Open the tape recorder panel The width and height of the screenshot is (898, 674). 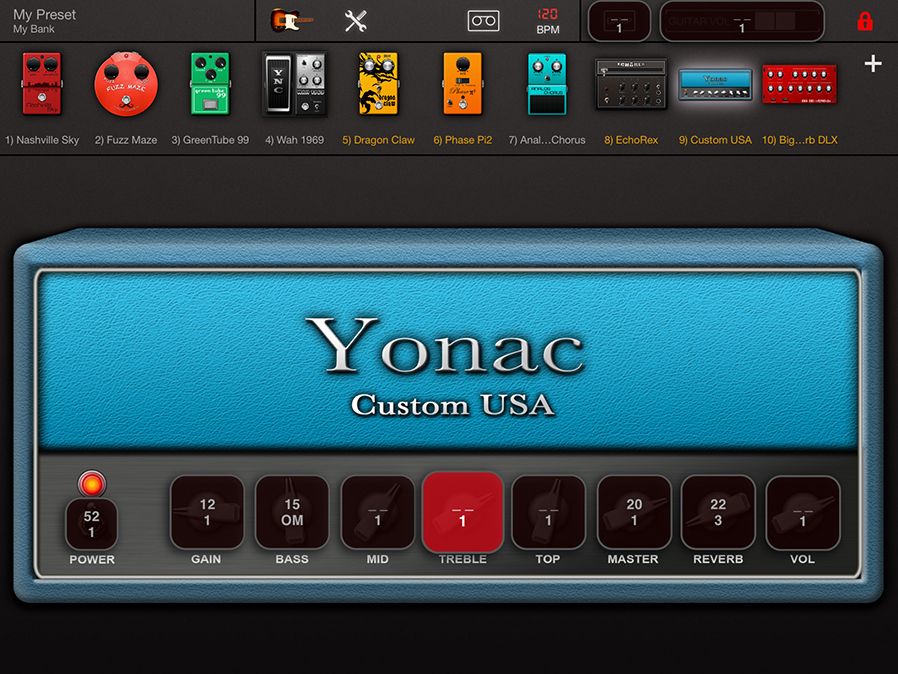[483, 19]
